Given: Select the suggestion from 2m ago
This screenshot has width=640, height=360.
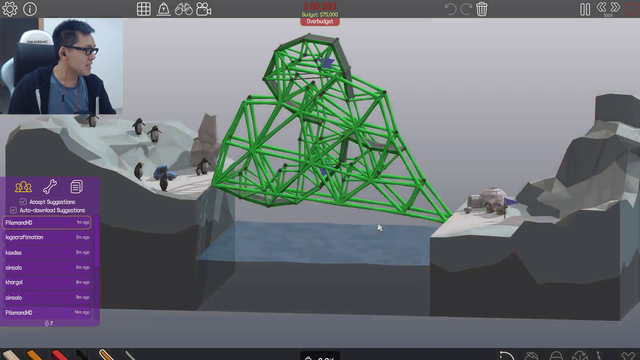Looking at the screenshot, I should click(x=47, y=237).
